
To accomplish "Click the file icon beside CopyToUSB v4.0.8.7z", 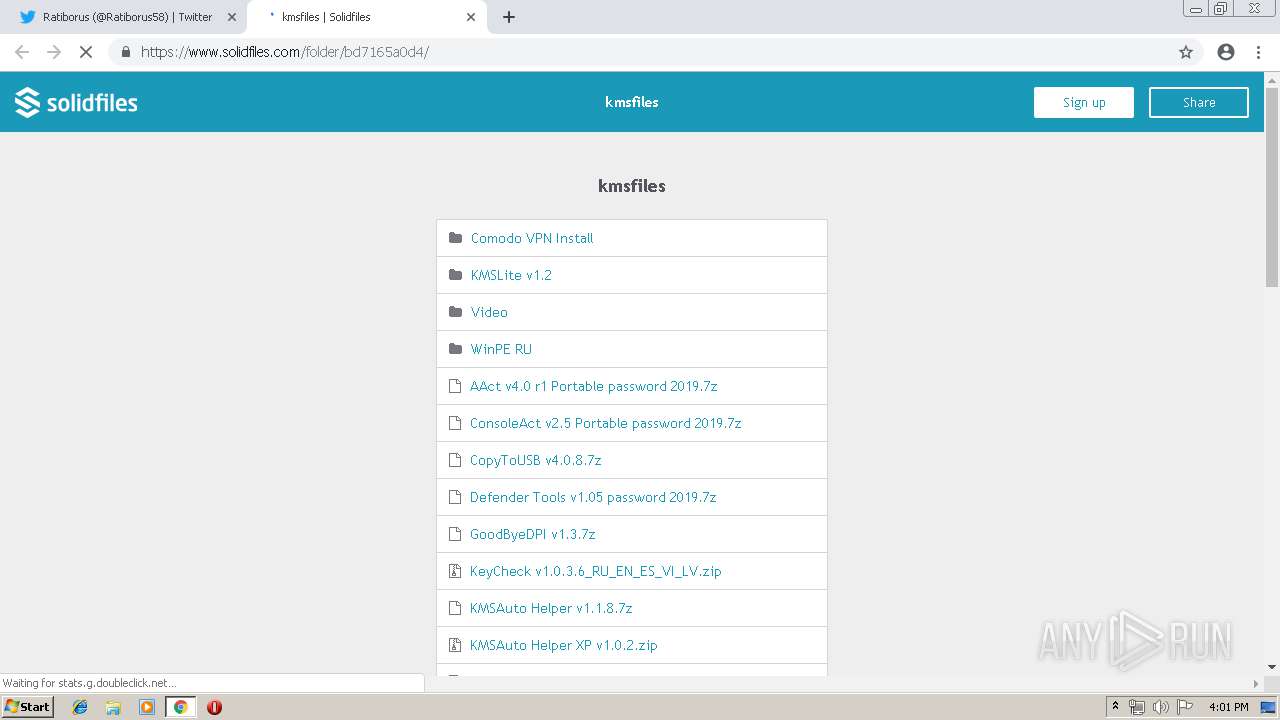I will 455,460.
